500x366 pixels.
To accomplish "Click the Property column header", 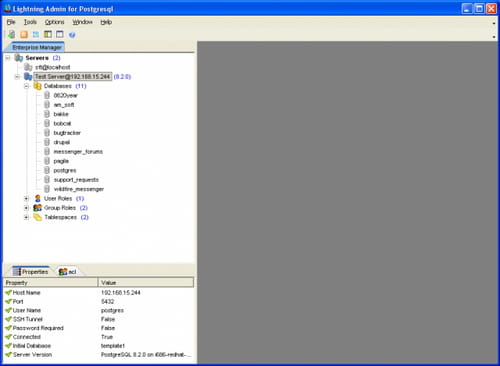I will (x=51, y=283).
